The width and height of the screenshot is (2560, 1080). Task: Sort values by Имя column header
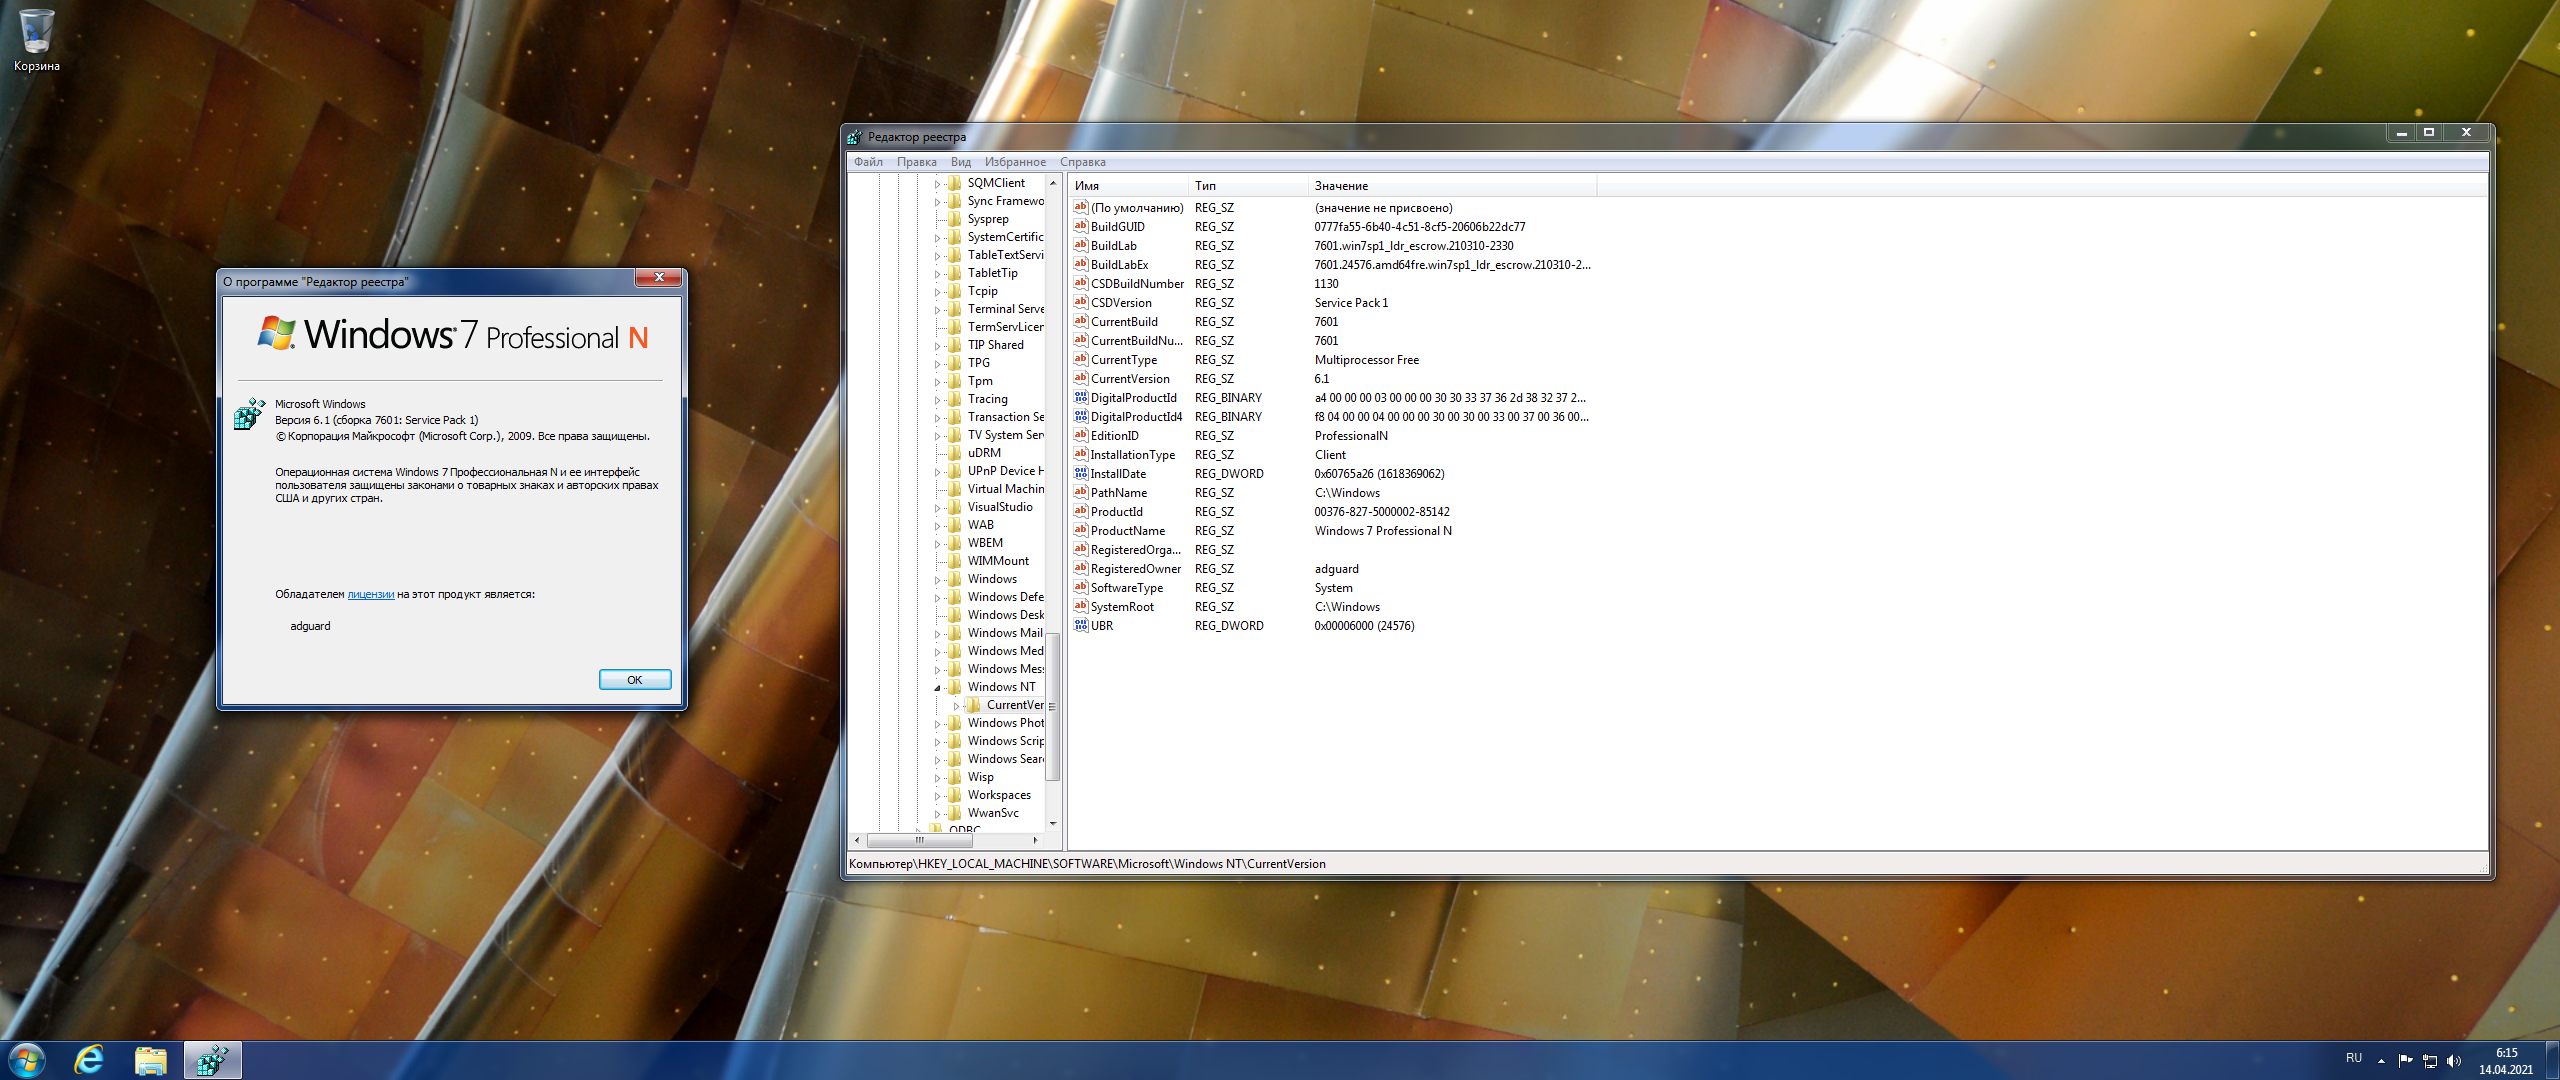pyautogui.click(x=1127, y=186)
